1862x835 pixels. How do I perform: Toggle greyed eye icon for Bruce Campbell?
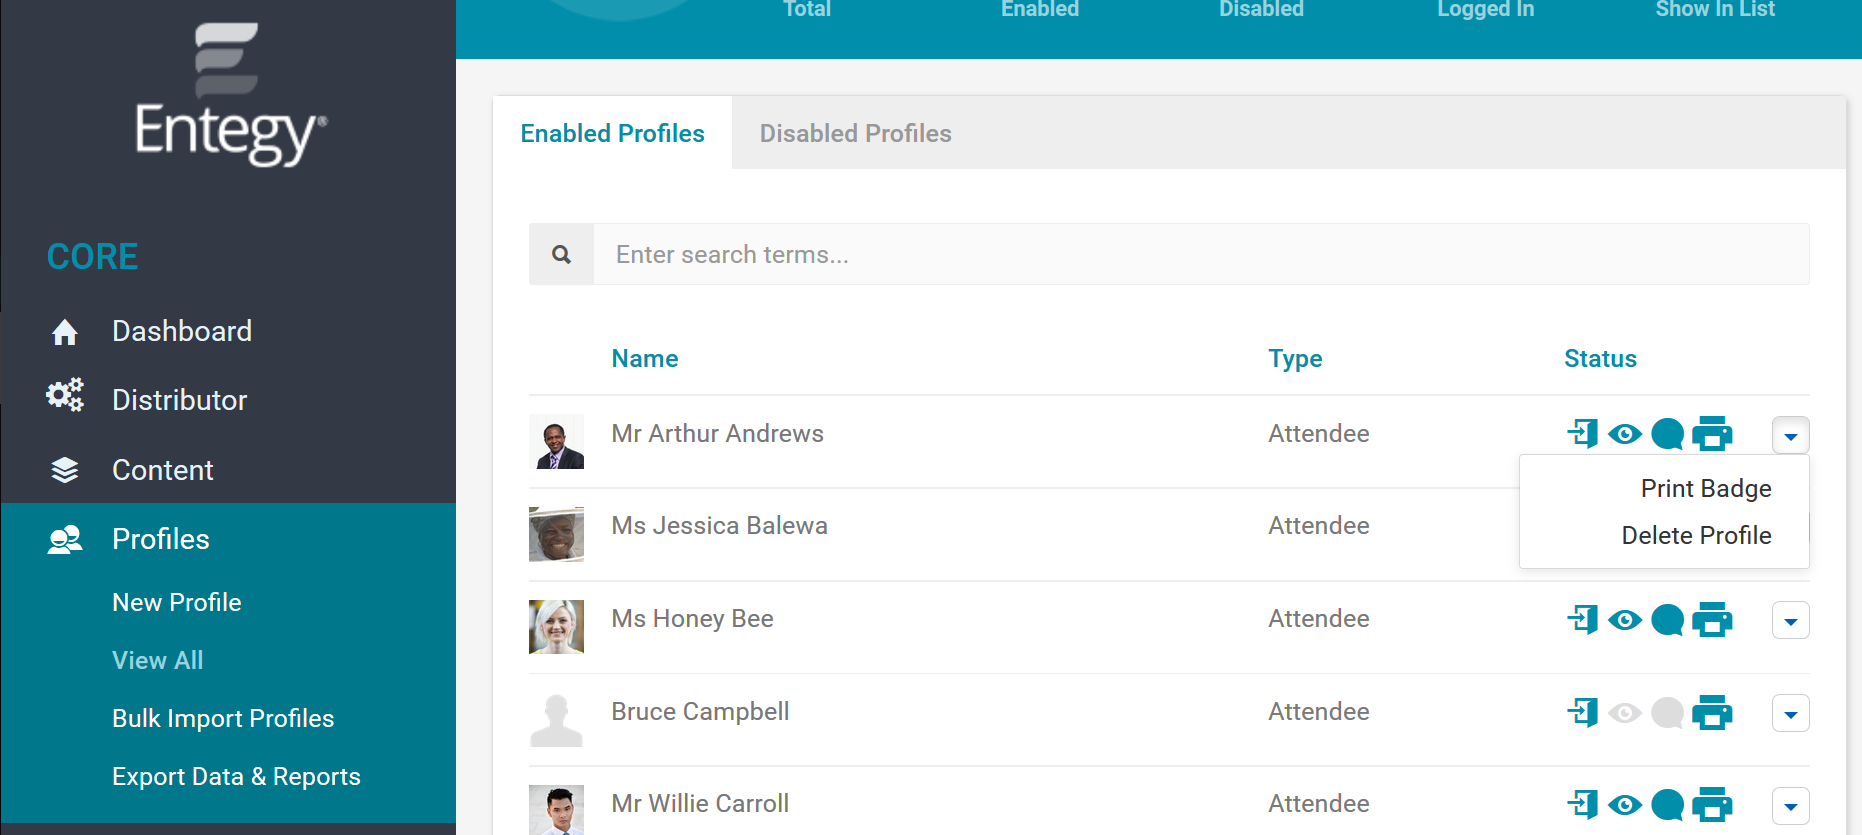(1625, 713)
